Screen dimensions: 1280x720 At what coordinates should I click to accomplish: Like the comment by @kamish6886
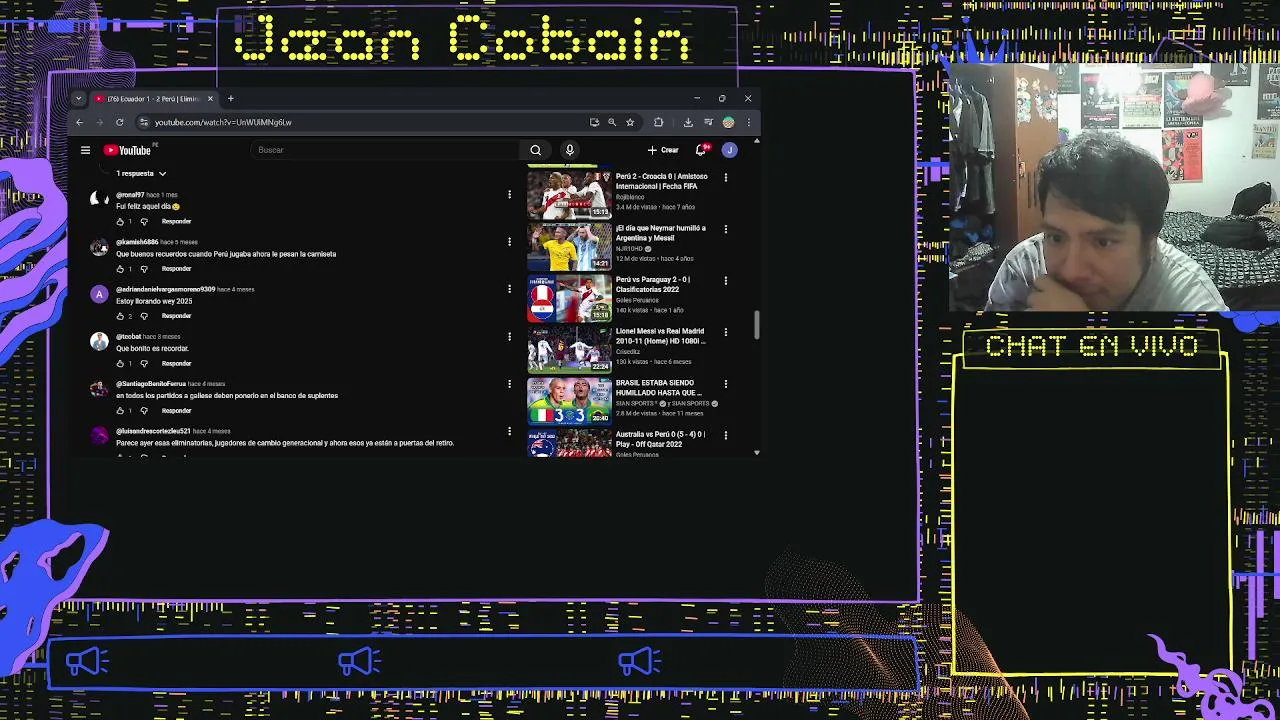point(120,268)
